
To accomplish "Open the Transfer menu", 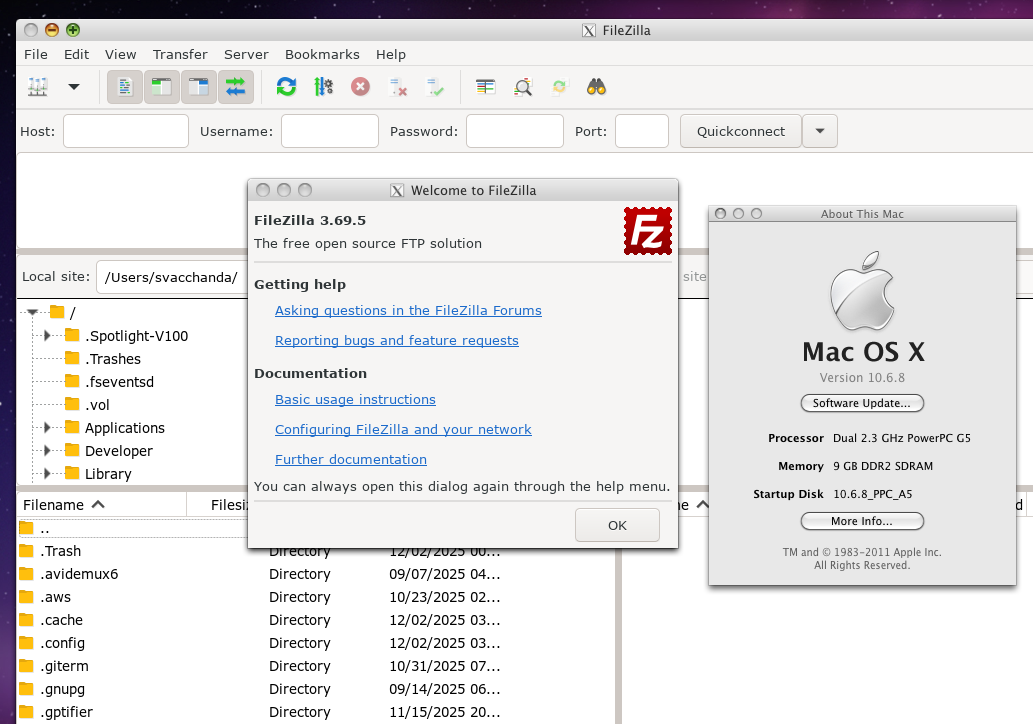I will click(x=180, y=54).
